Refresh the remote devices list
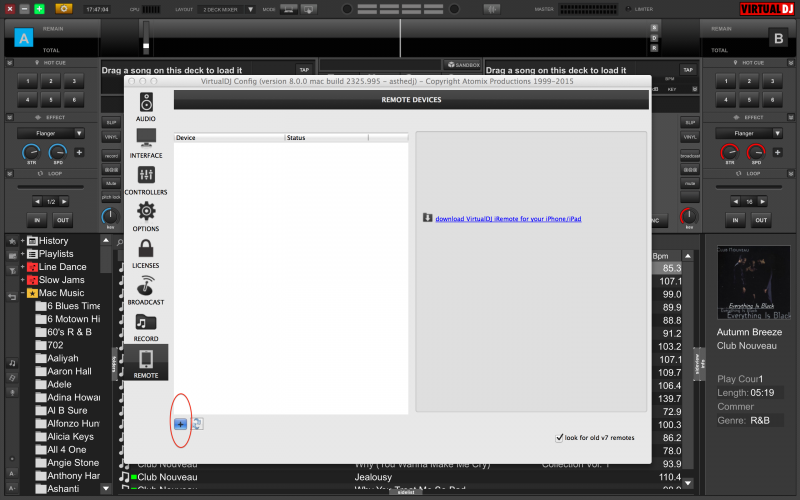The image size is (800, 500). coord(197,424)
